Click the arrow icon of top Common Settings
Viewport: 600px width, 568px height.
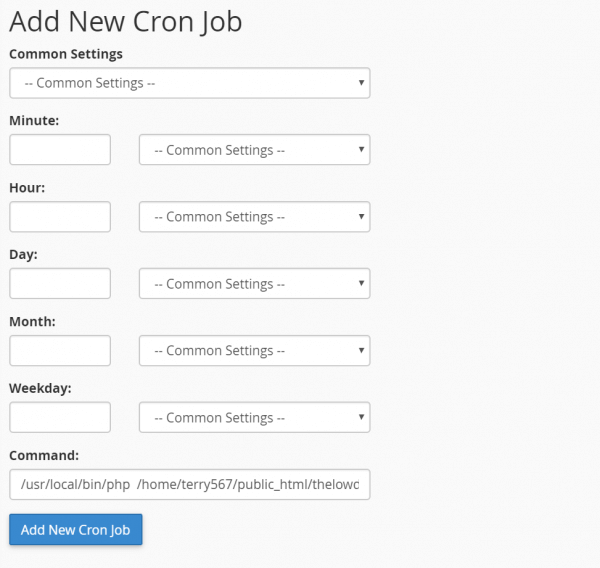pyautogui.click(x=361, y=82)
